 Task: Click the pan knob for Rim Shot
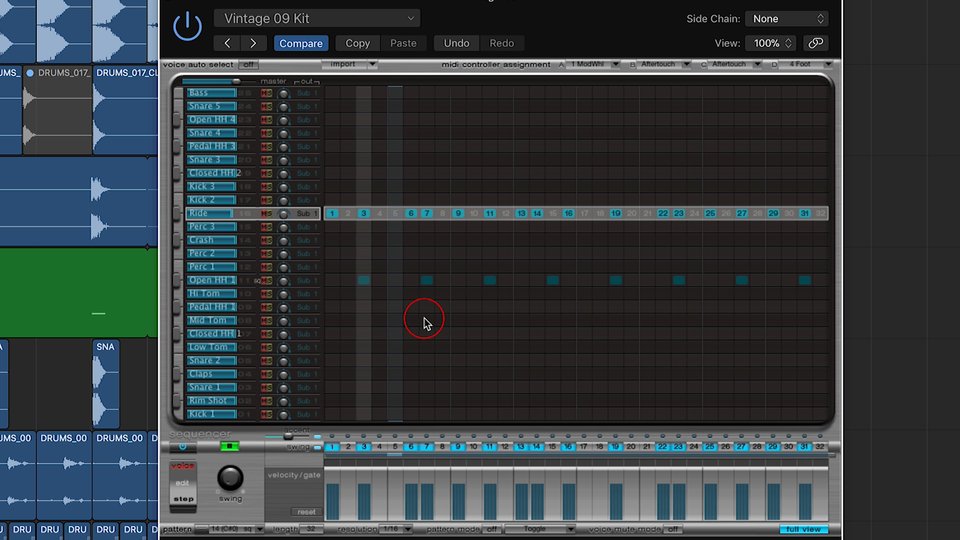283,401
